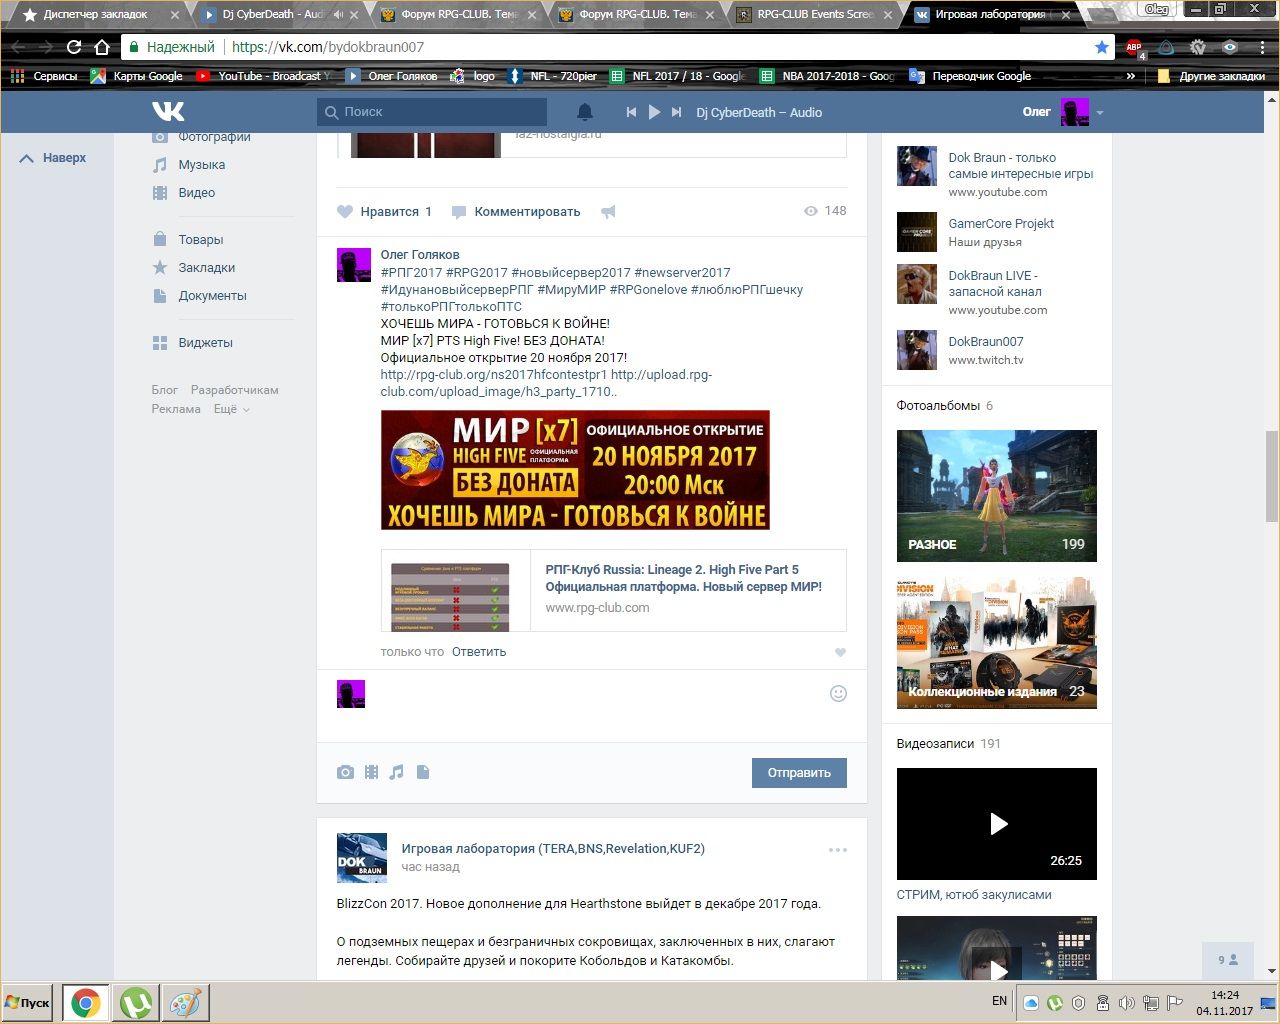Open Музыка in the left menu
Screen dimensions: 1280x1024
click(201, 165)
